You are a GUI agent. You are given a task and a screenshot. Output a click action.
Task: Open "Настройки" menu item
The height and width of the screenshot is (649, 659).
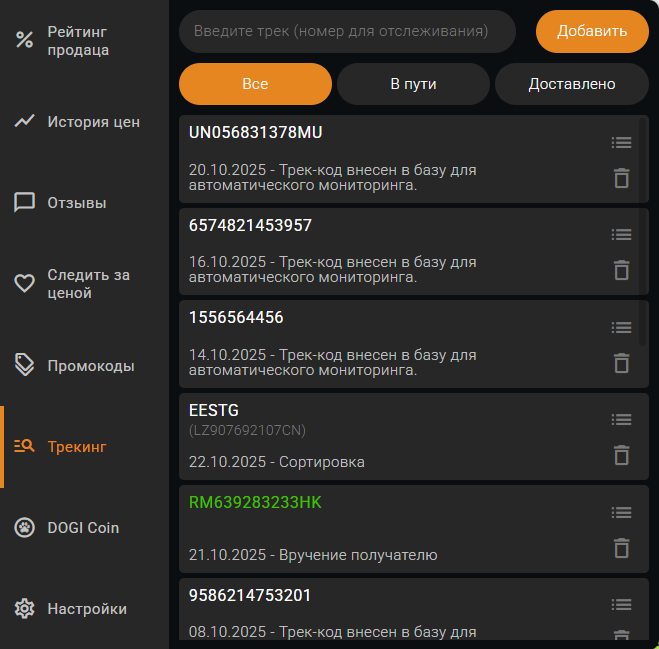pyautogui.click(x=84, y=609)
